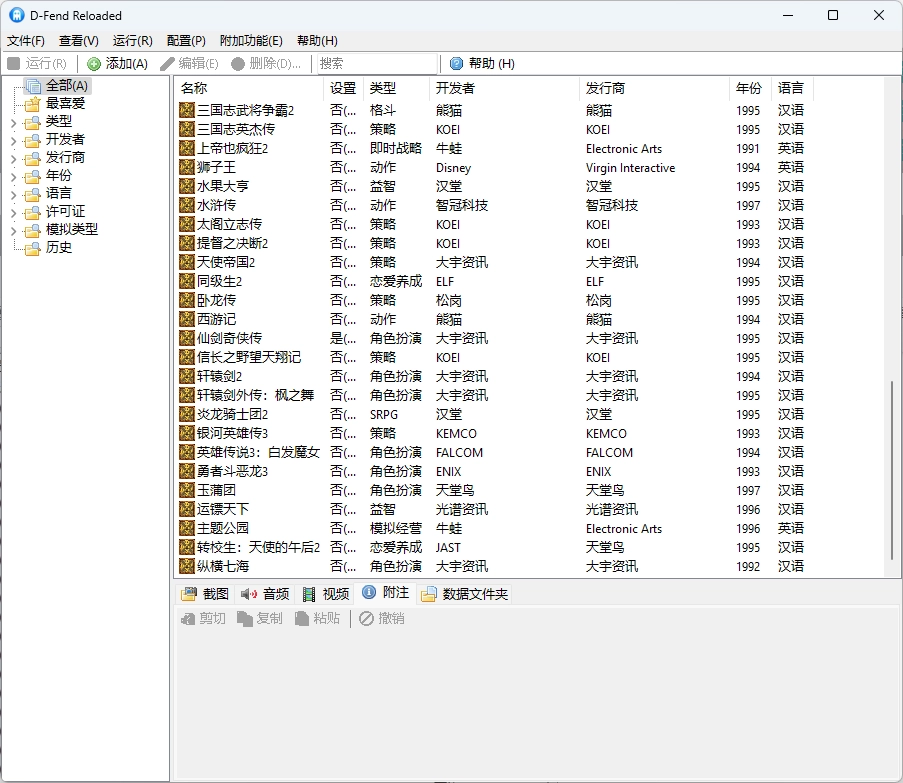The width and height of the screenshot is (903, 783).
Task: Open the 运行(R) menu
Action: coord(132,41)
